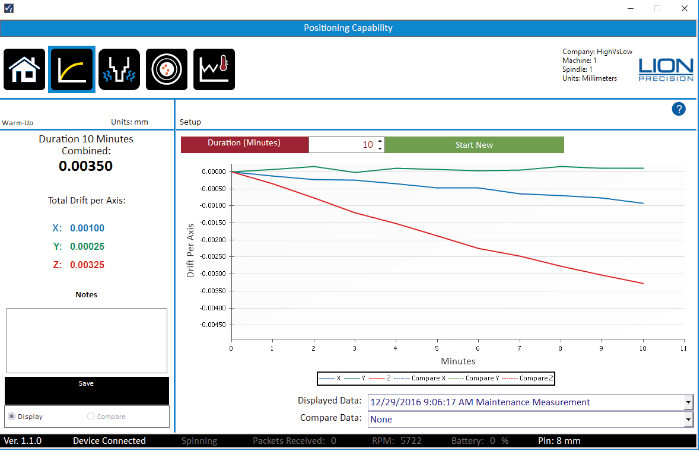Click the X drift value 0.00100
This screenshot has height=451, width=700.
click(87, 228)
